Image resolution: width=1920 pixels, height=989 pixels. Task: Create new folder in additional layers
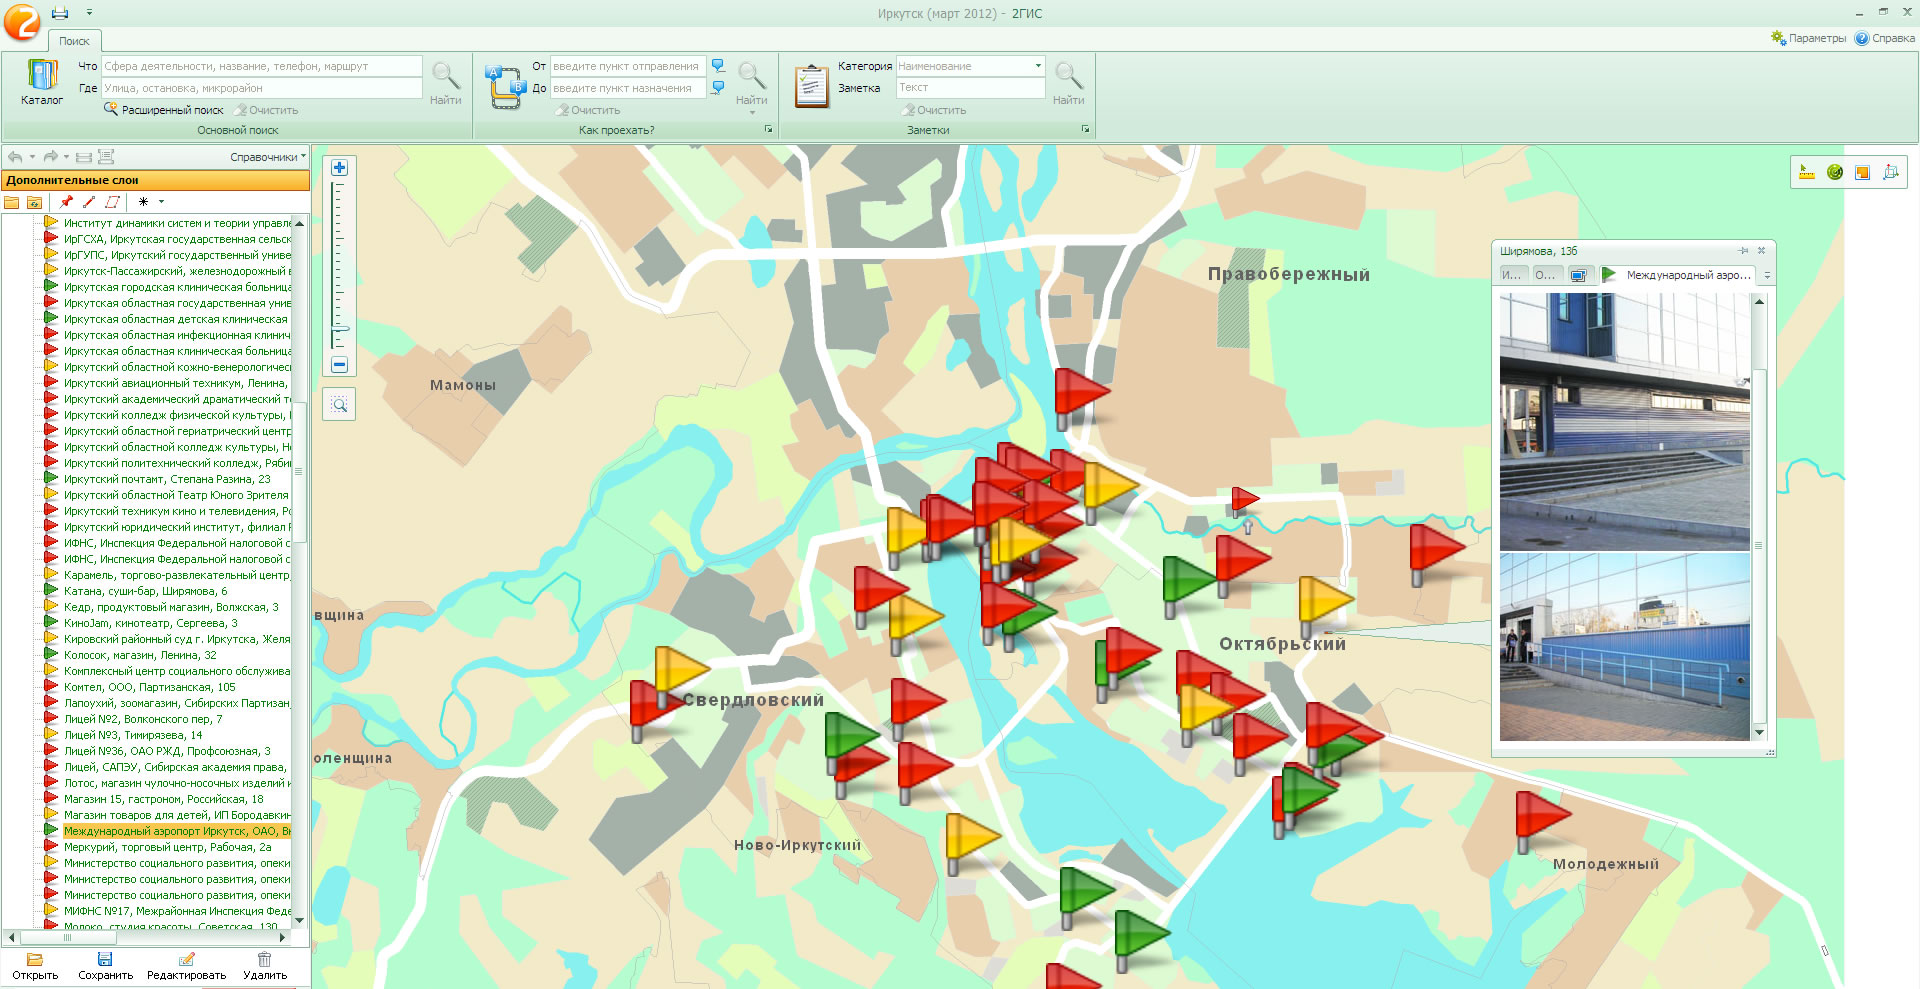12,202
